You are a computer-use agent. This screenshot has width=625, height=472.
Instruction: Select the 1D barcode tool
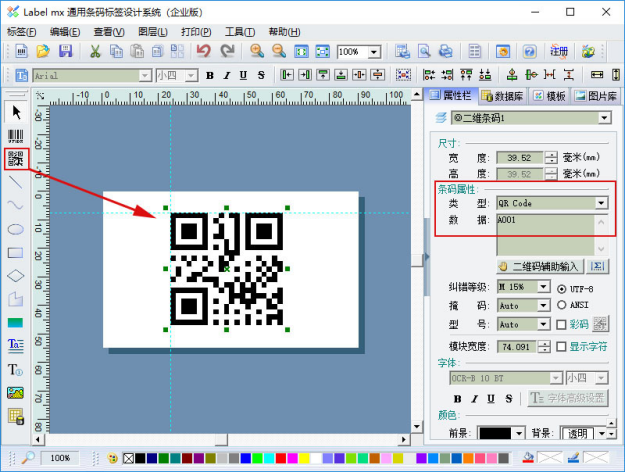[16, 136]
